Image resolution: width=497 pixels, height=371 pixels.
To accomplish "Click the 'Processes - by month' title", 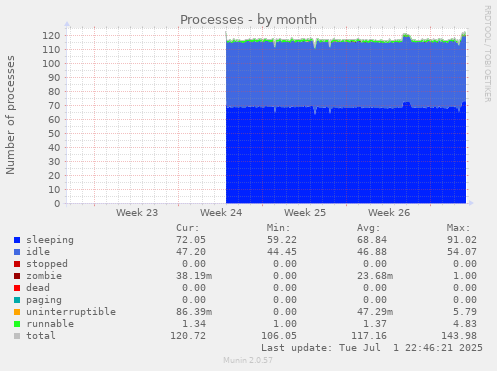I will tap(248, 20).
